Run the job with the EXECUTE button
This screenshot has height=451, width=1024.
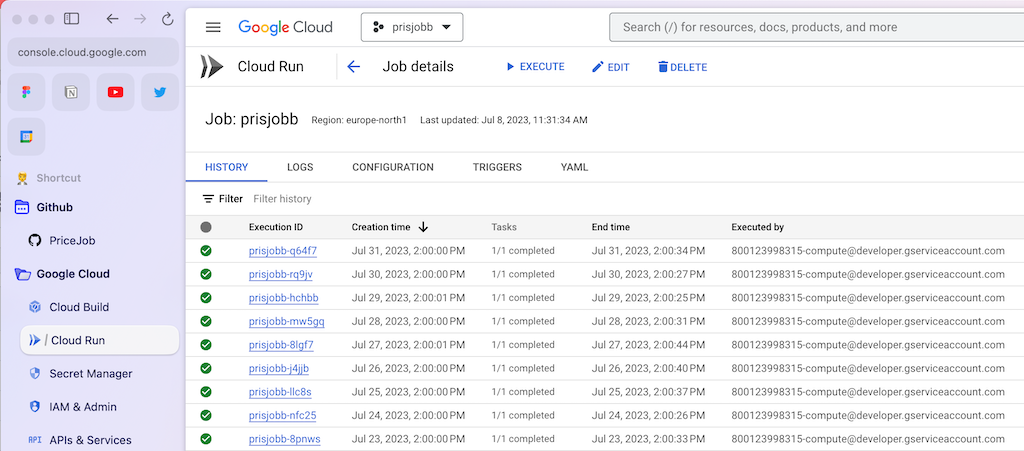[535, 67]
